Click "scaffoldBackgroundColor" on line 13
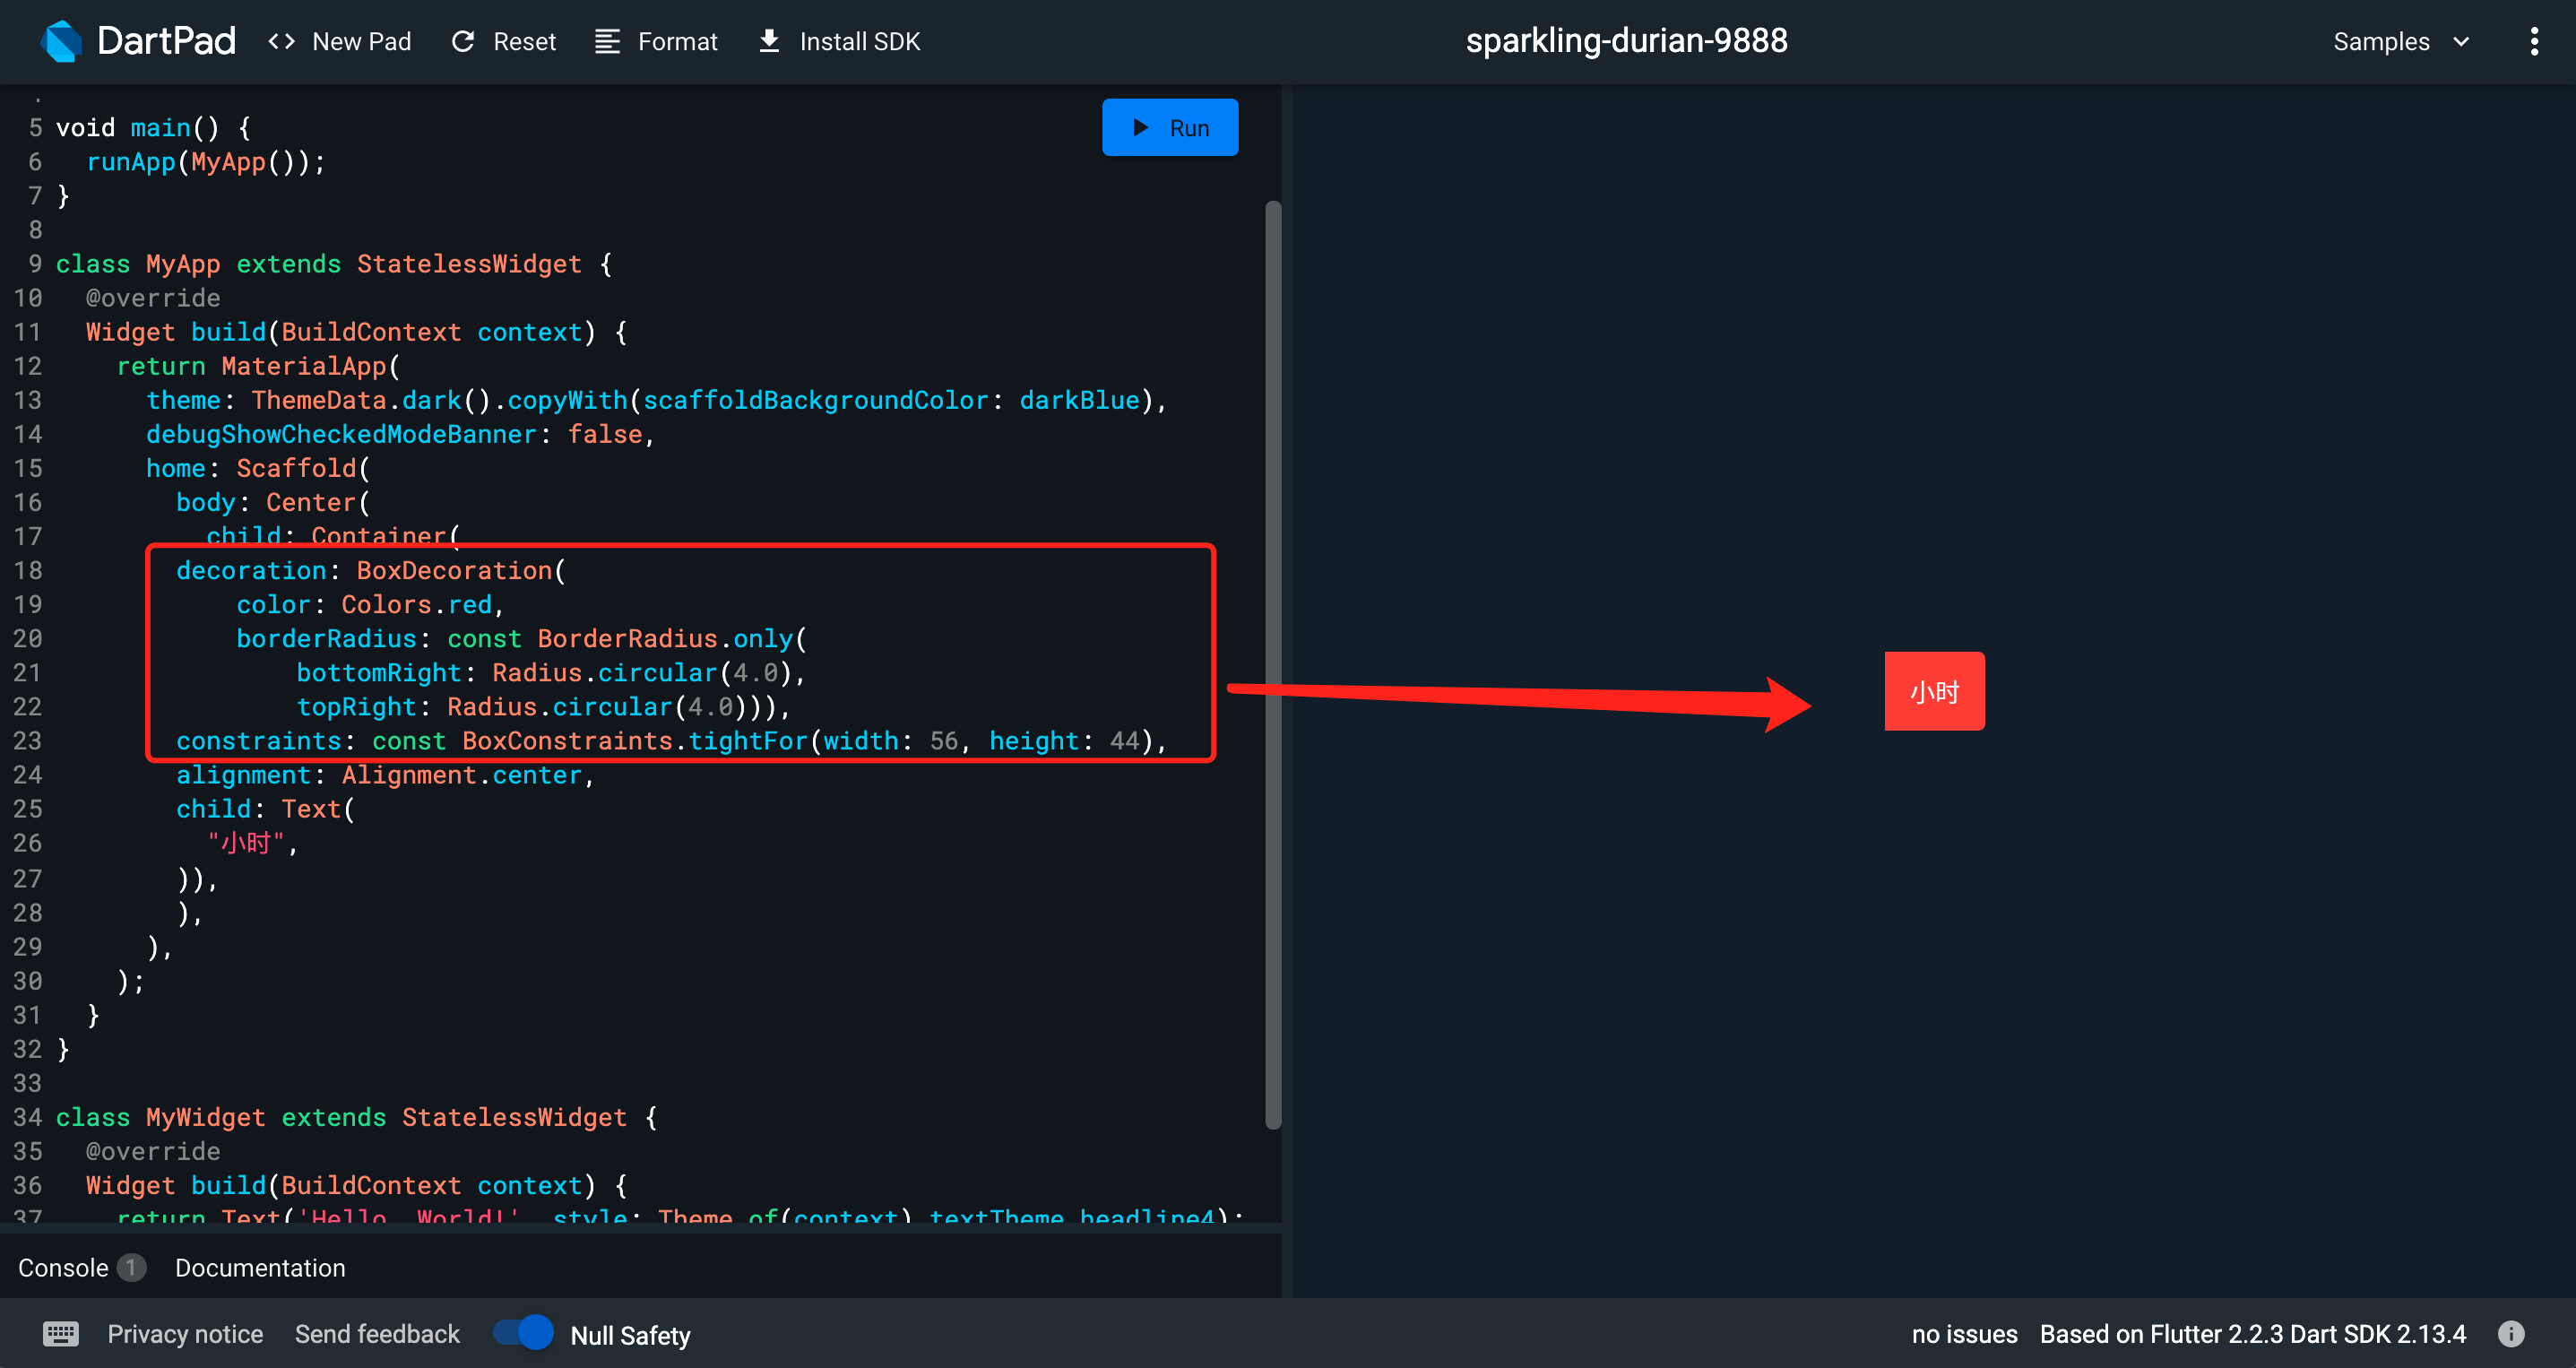Image resolution: width=2576 pixels, height=1368 pixels. 815,400
